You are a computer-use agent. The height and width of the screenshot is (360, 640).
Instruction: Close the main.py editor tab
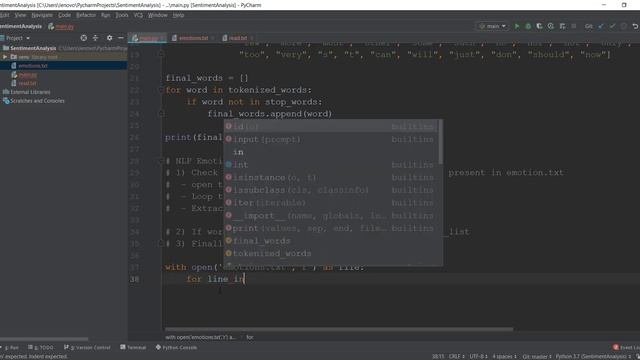tap(162, 38)
